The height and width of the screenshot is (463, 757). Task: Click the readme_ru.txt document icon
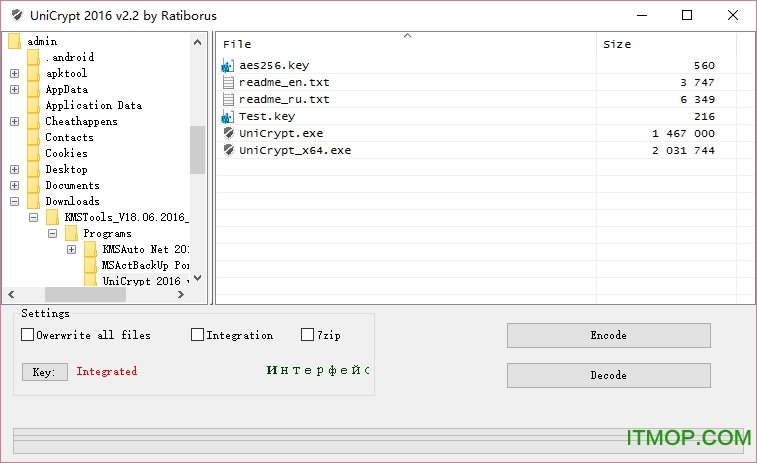[x=227, y=100]
